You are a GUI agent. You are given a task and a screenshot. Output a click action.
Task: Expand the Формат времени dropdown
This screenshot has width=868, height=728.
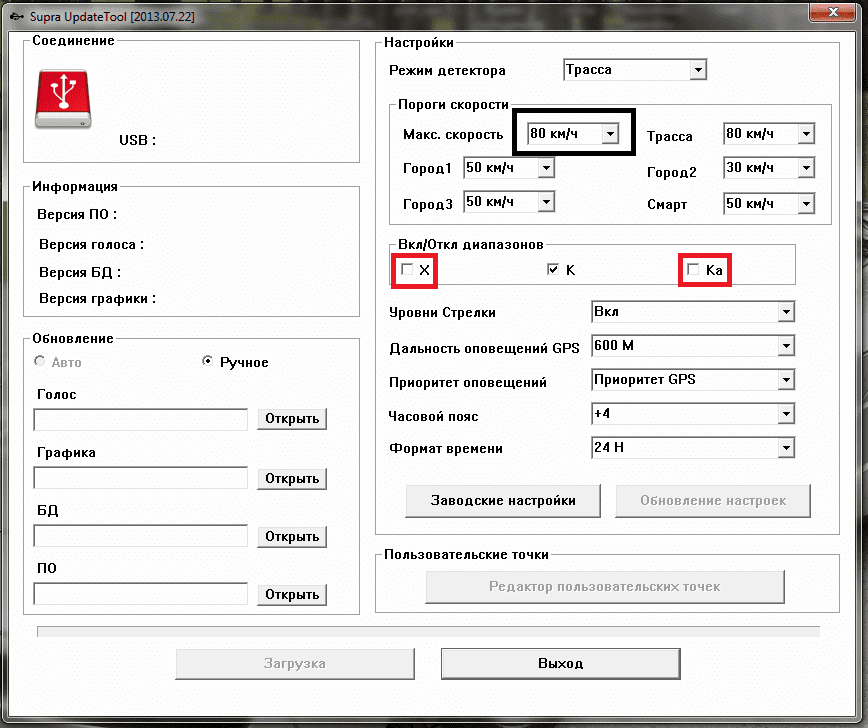tap(786, 448)
